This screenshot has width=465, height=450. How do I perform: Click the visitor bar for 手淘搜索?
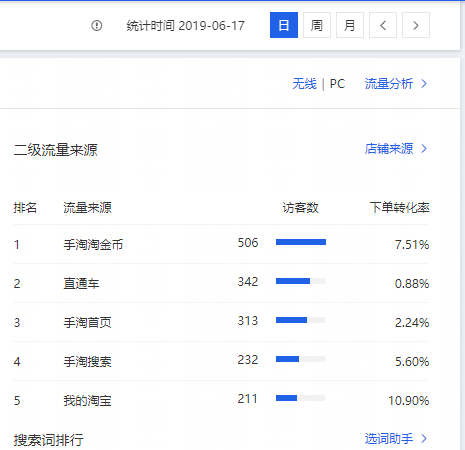click(x=301, y=359)
